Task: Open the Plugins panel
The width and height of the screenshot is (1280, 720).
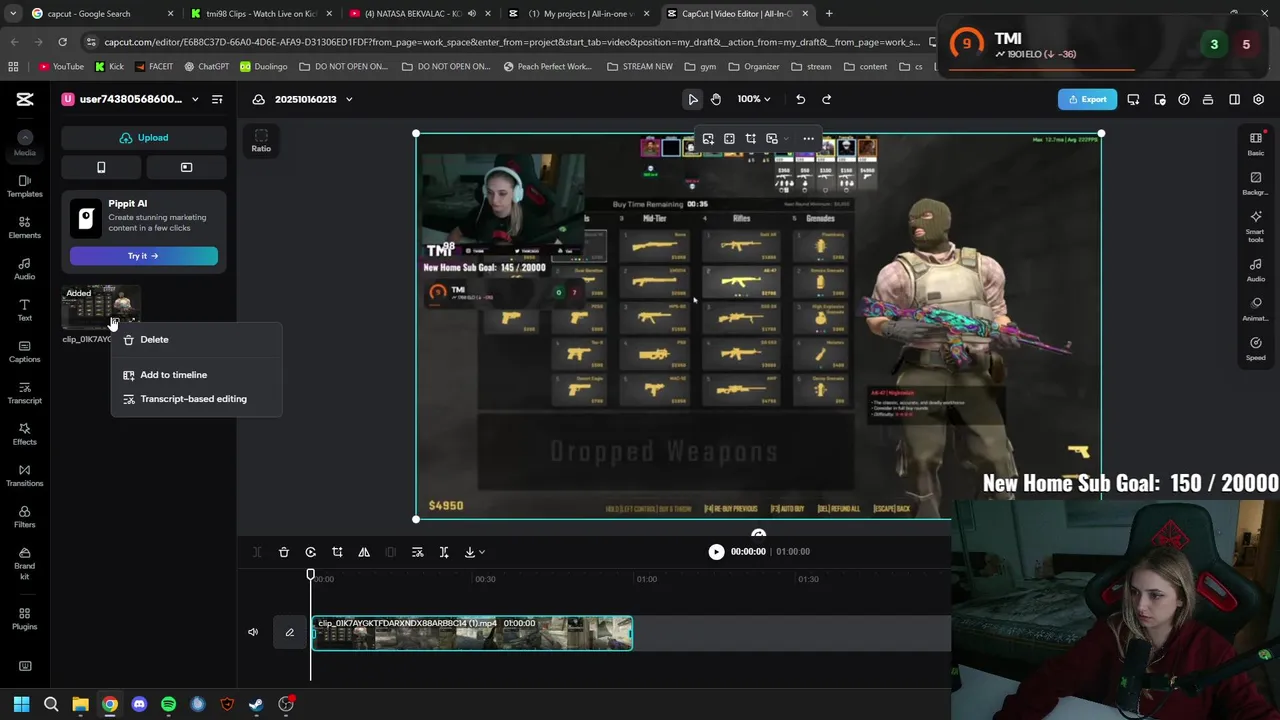Action: coord(25,619)
